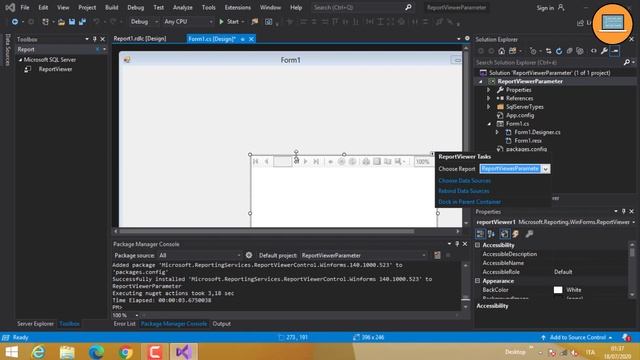Click the Choose Data Sources link

pyautogui.click(x=464, y=180)
